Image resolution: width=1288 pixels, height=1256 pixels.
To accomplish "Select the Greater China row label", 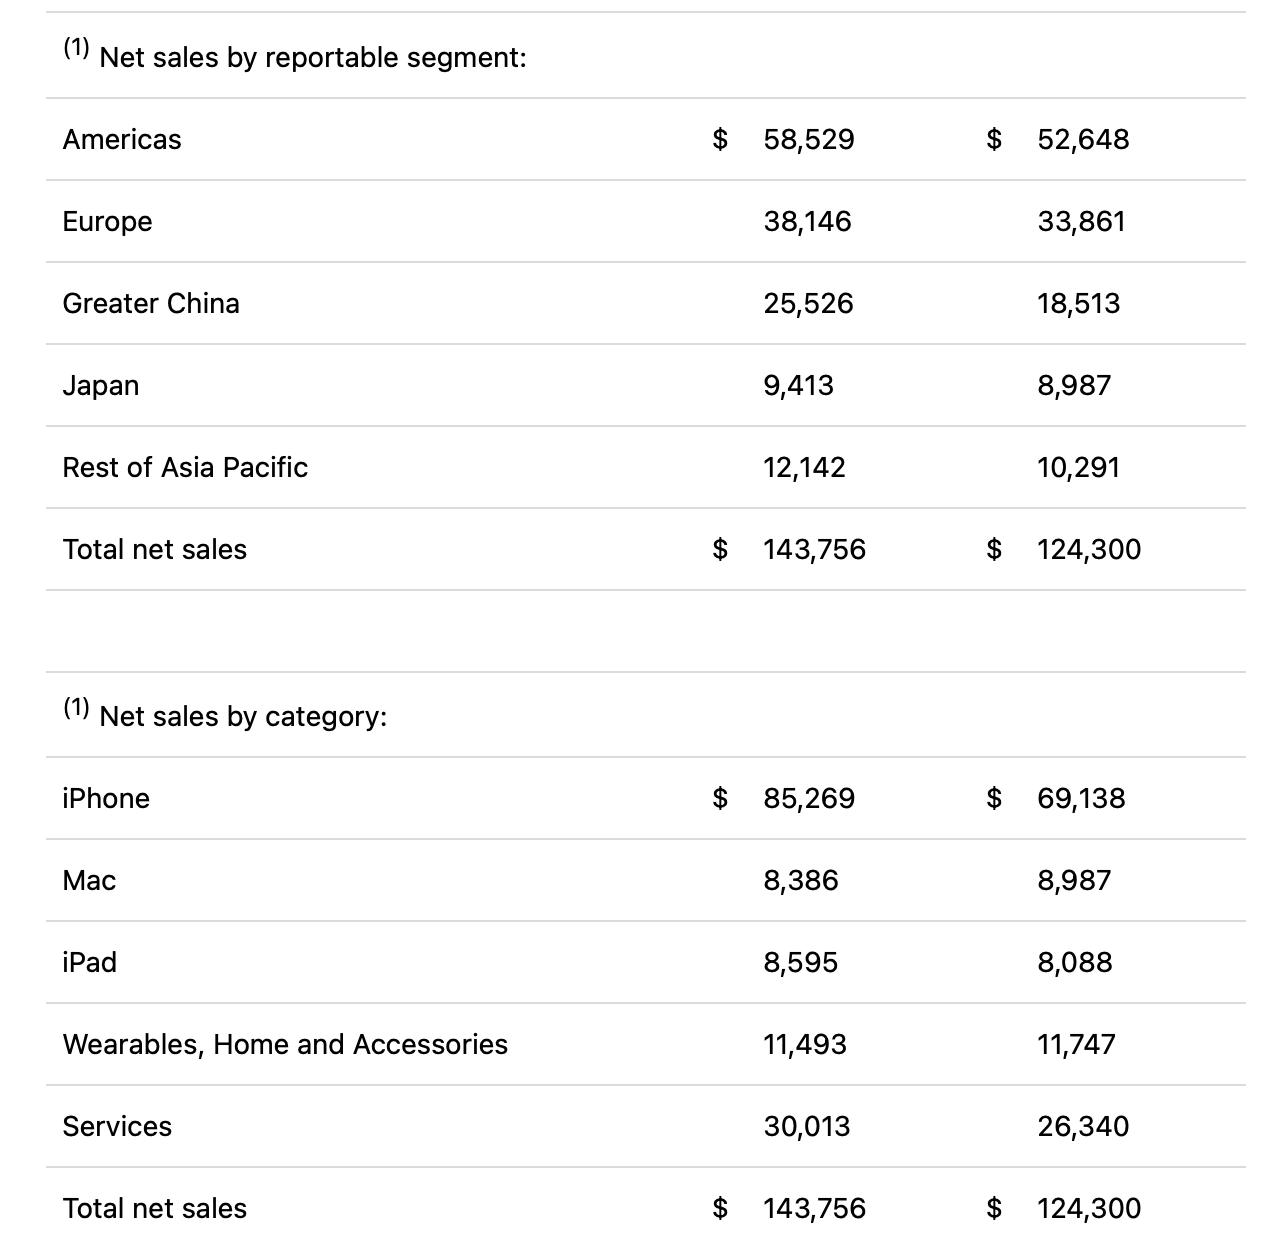I will (151, 303).
